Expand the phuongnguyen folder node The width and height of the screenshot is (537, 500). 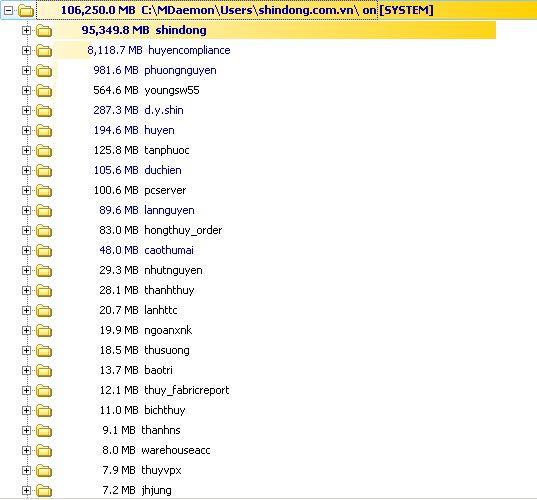[x=26, y=71]
